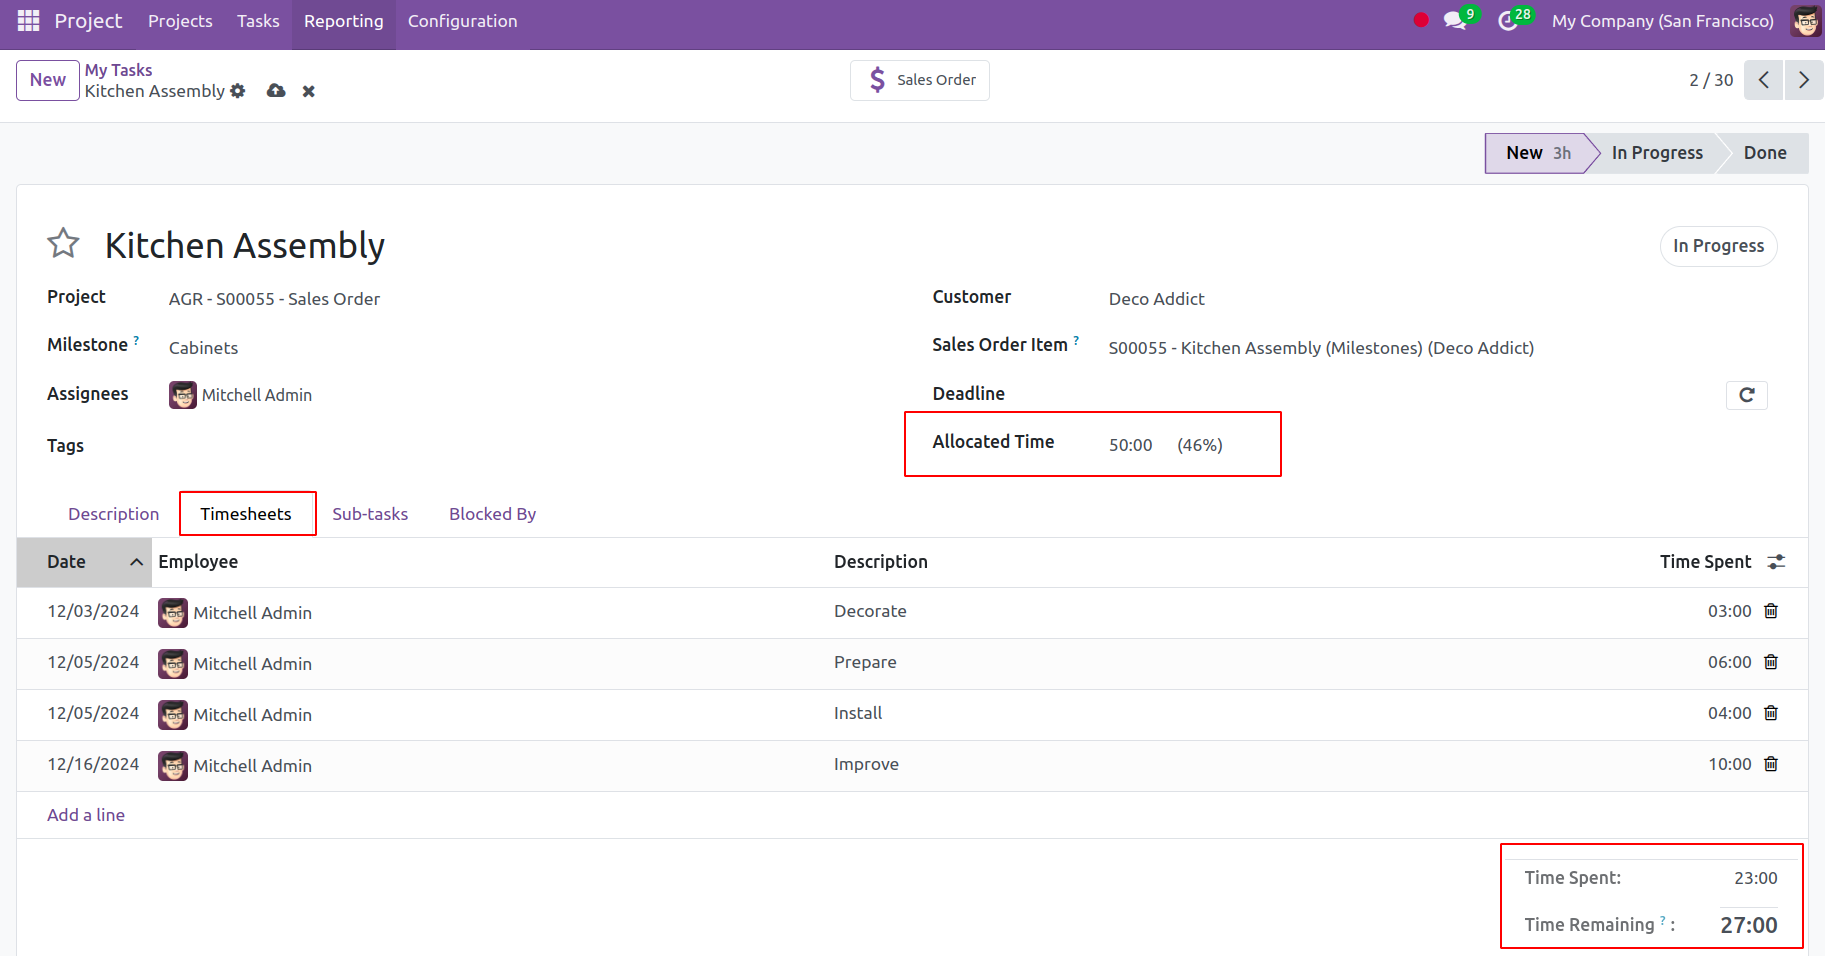
Task: Switch to the Blocked By tab
Action: (x=492, y=514)
